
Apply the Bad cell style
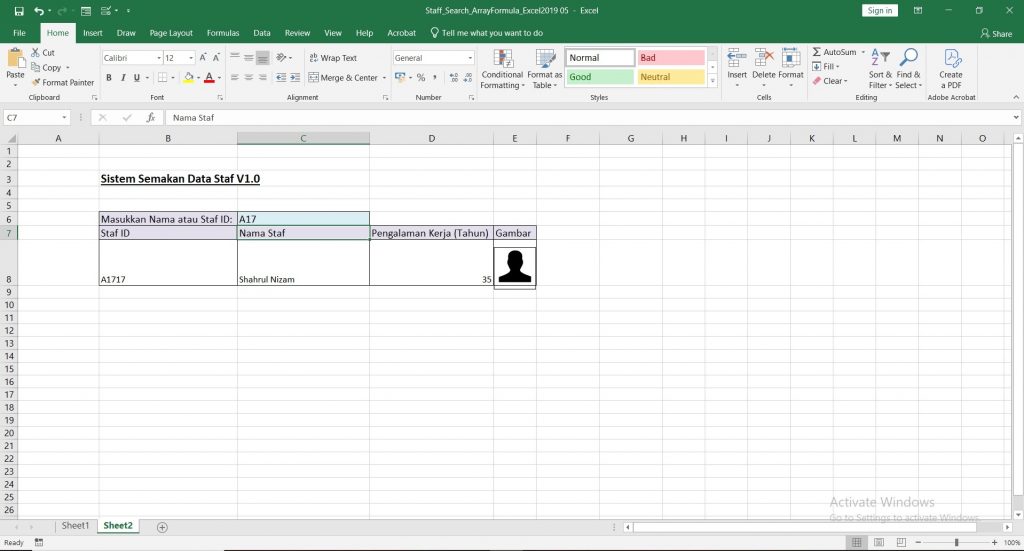click(671, 57)
